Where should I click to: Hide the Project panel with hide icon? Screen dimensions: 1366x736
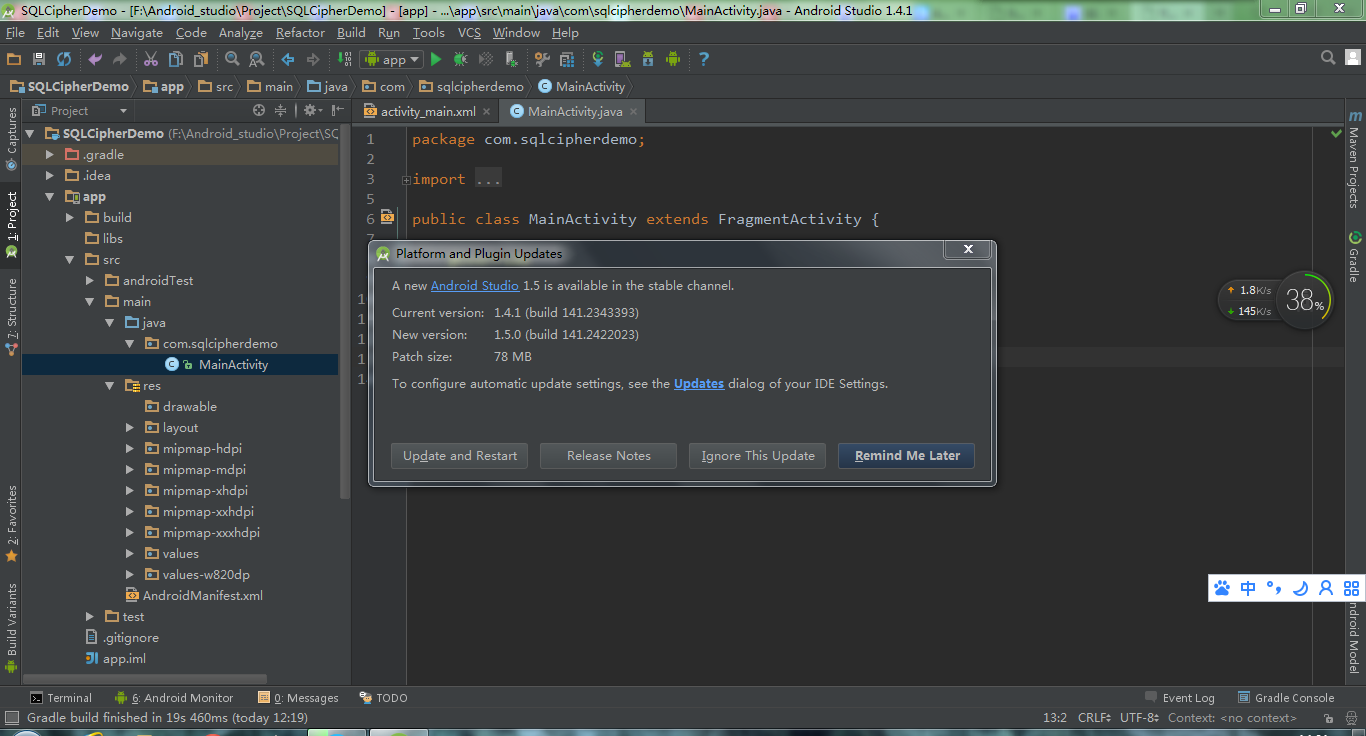[x=338, y=110]
